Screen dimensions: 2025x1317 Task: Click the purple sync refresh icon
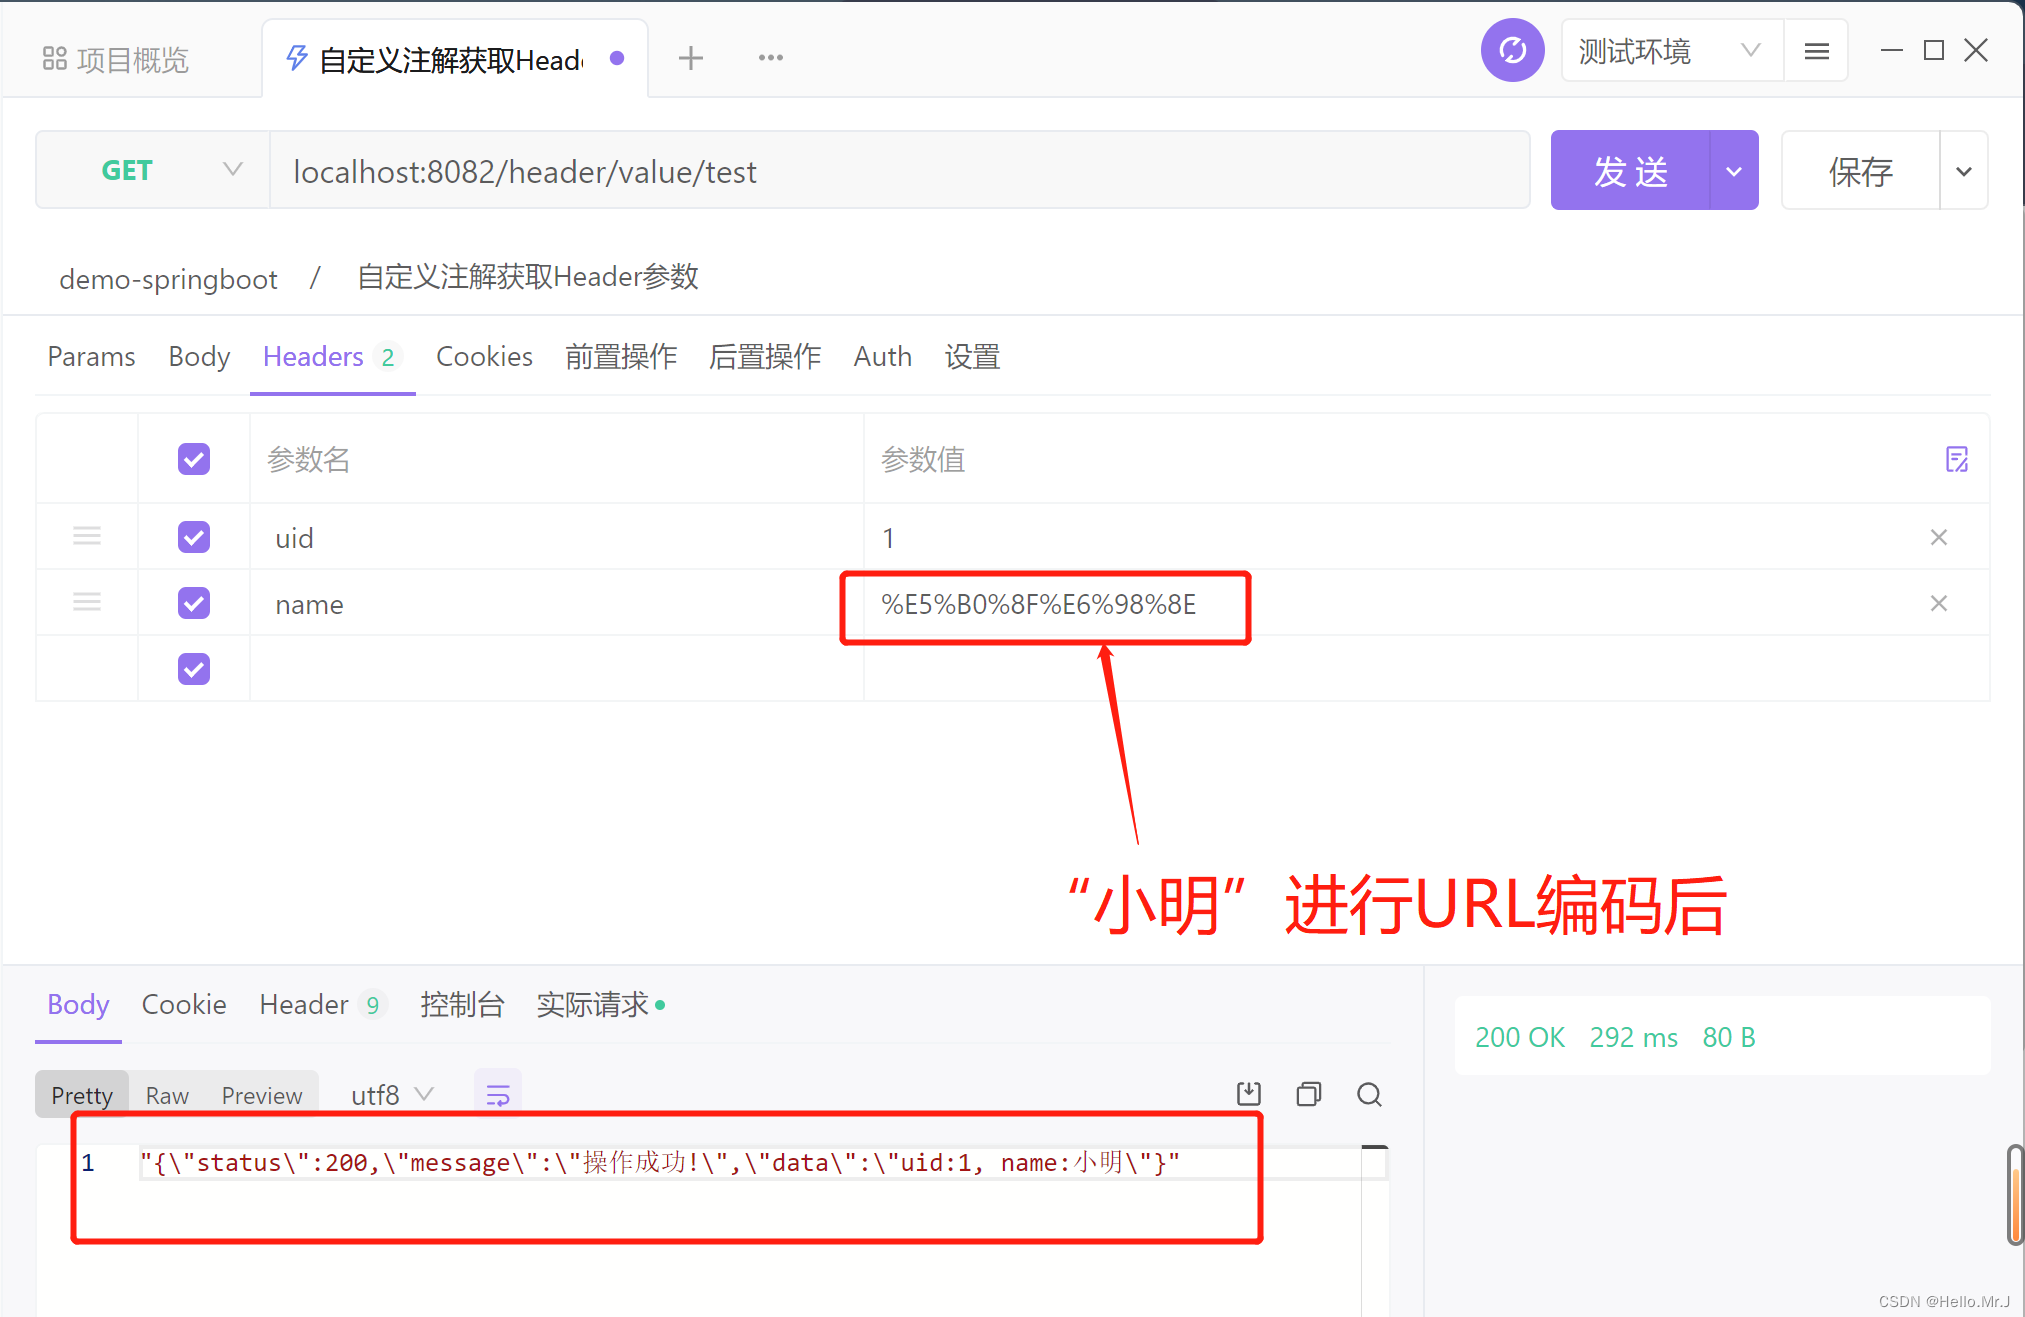click(1512, 50)
